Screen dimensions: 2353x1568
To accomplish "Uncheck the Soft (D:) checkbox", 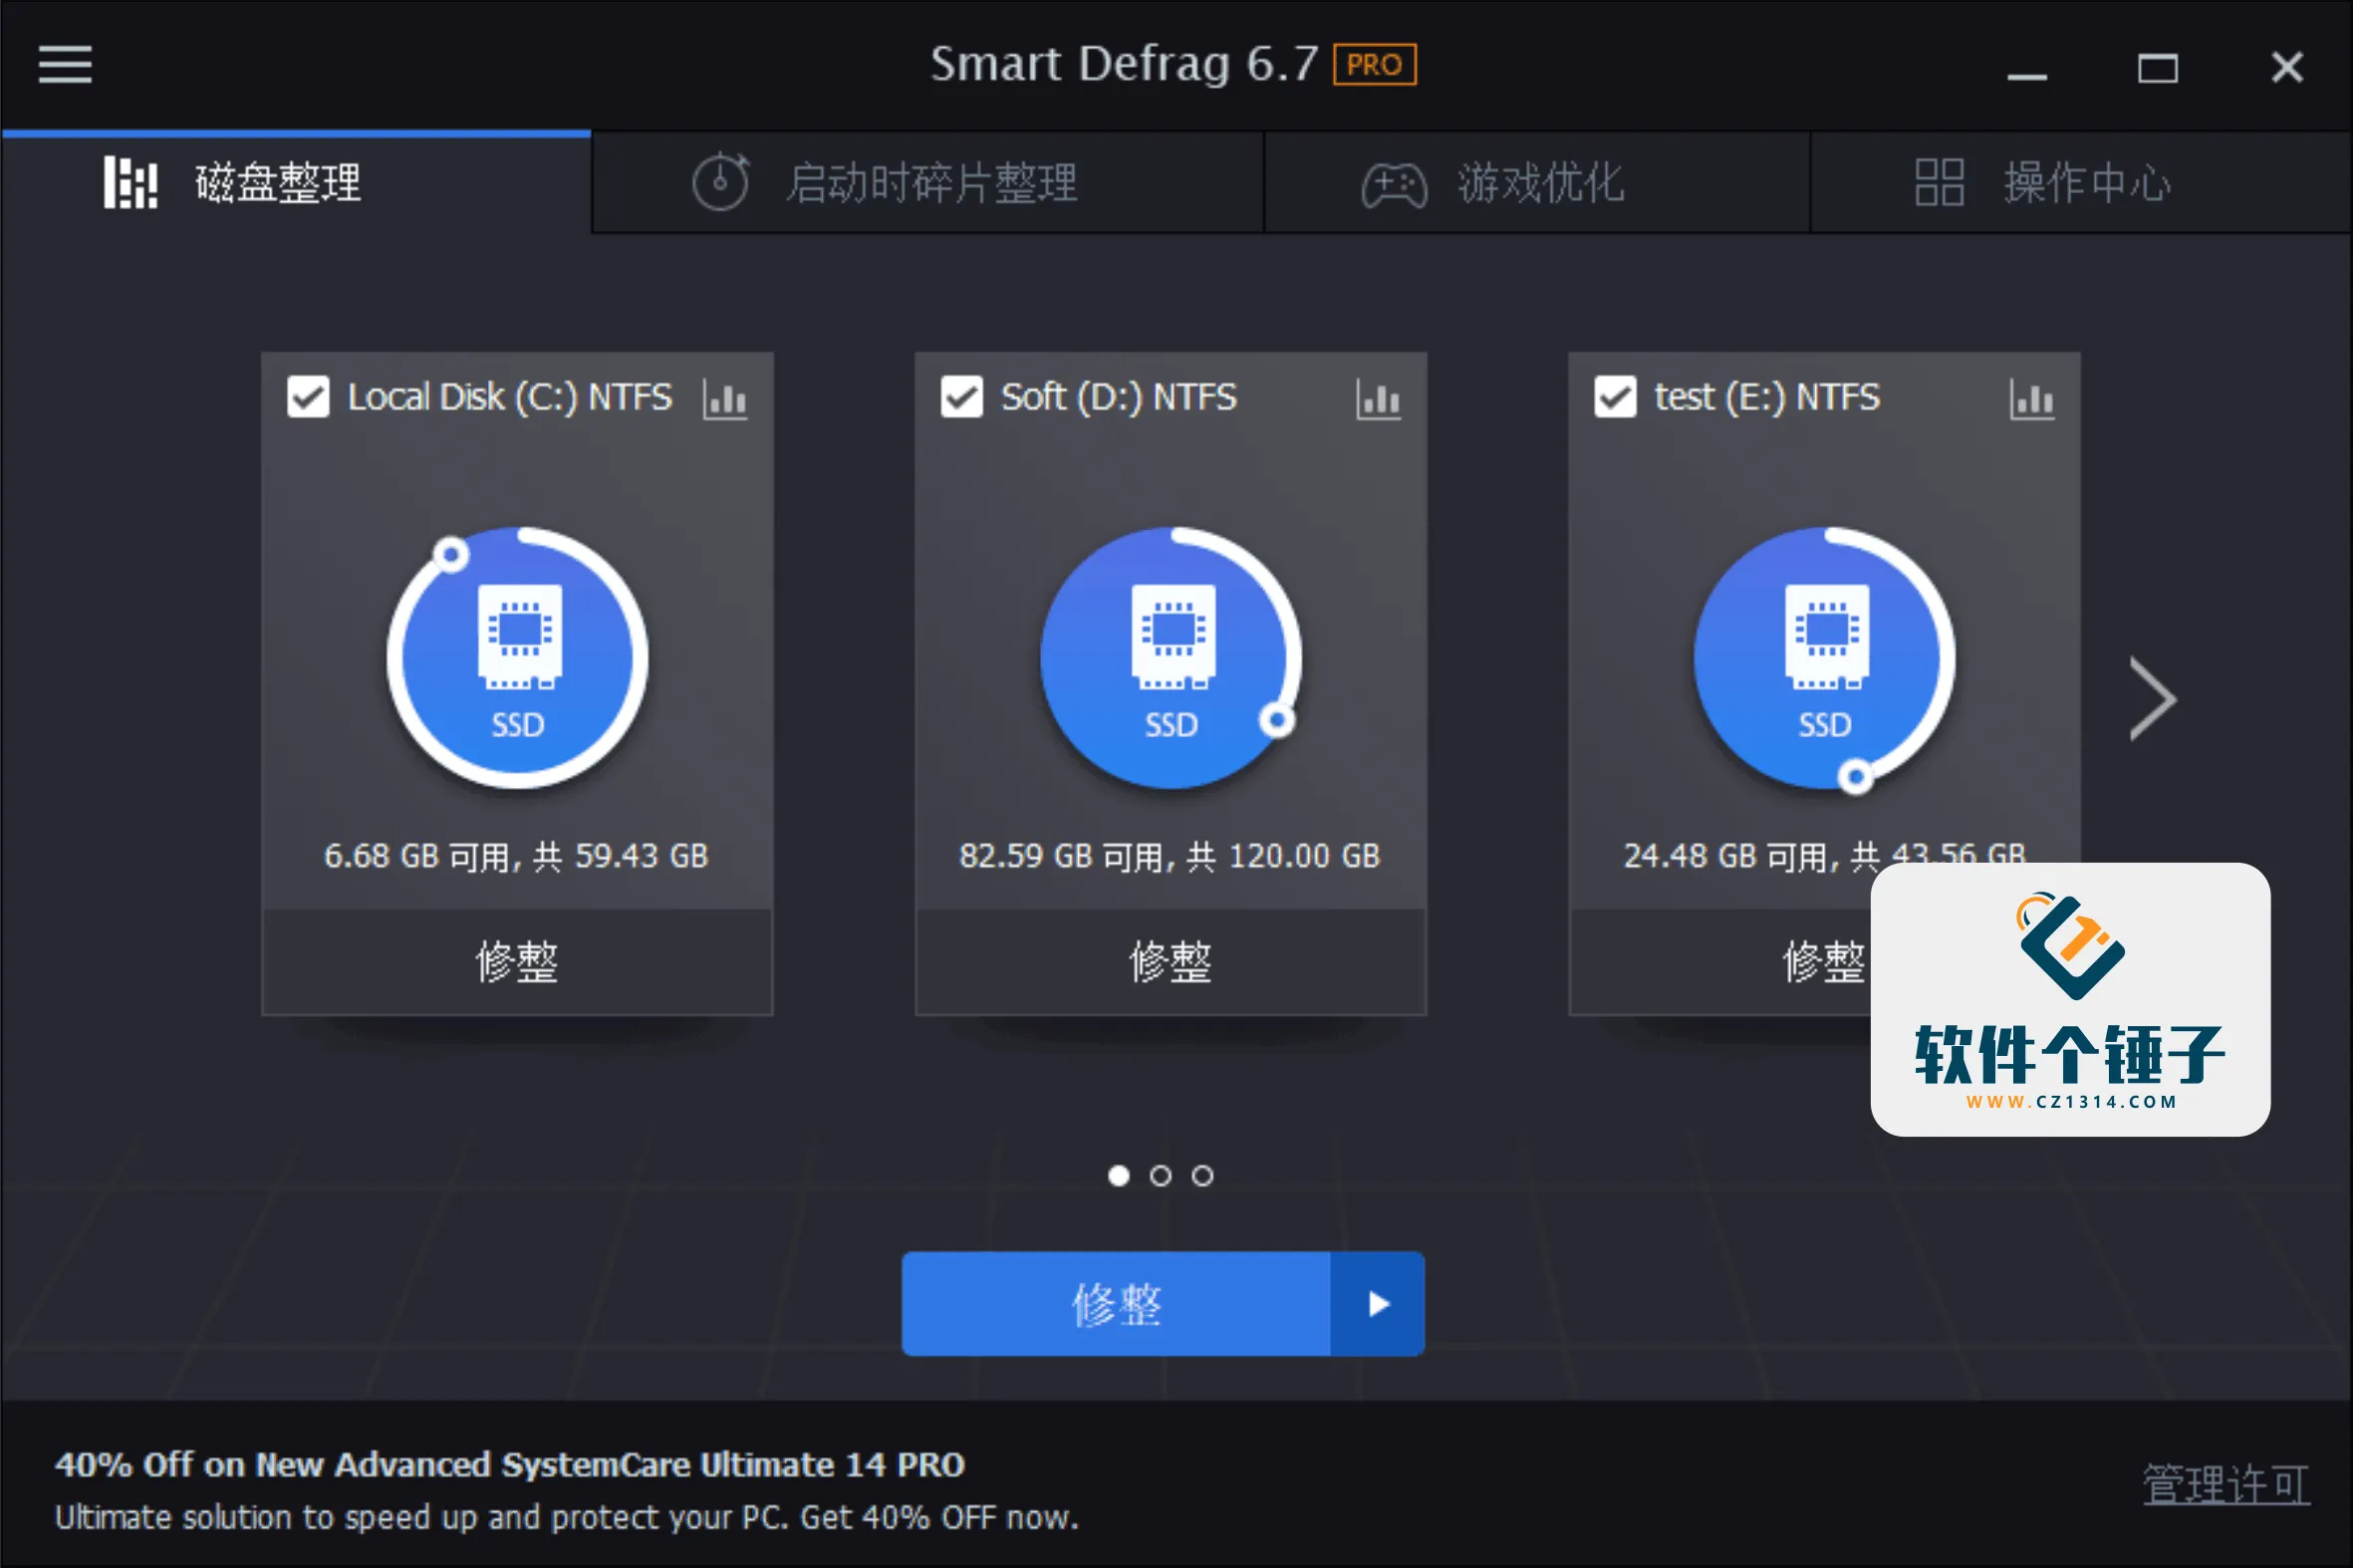I will 962,397.
